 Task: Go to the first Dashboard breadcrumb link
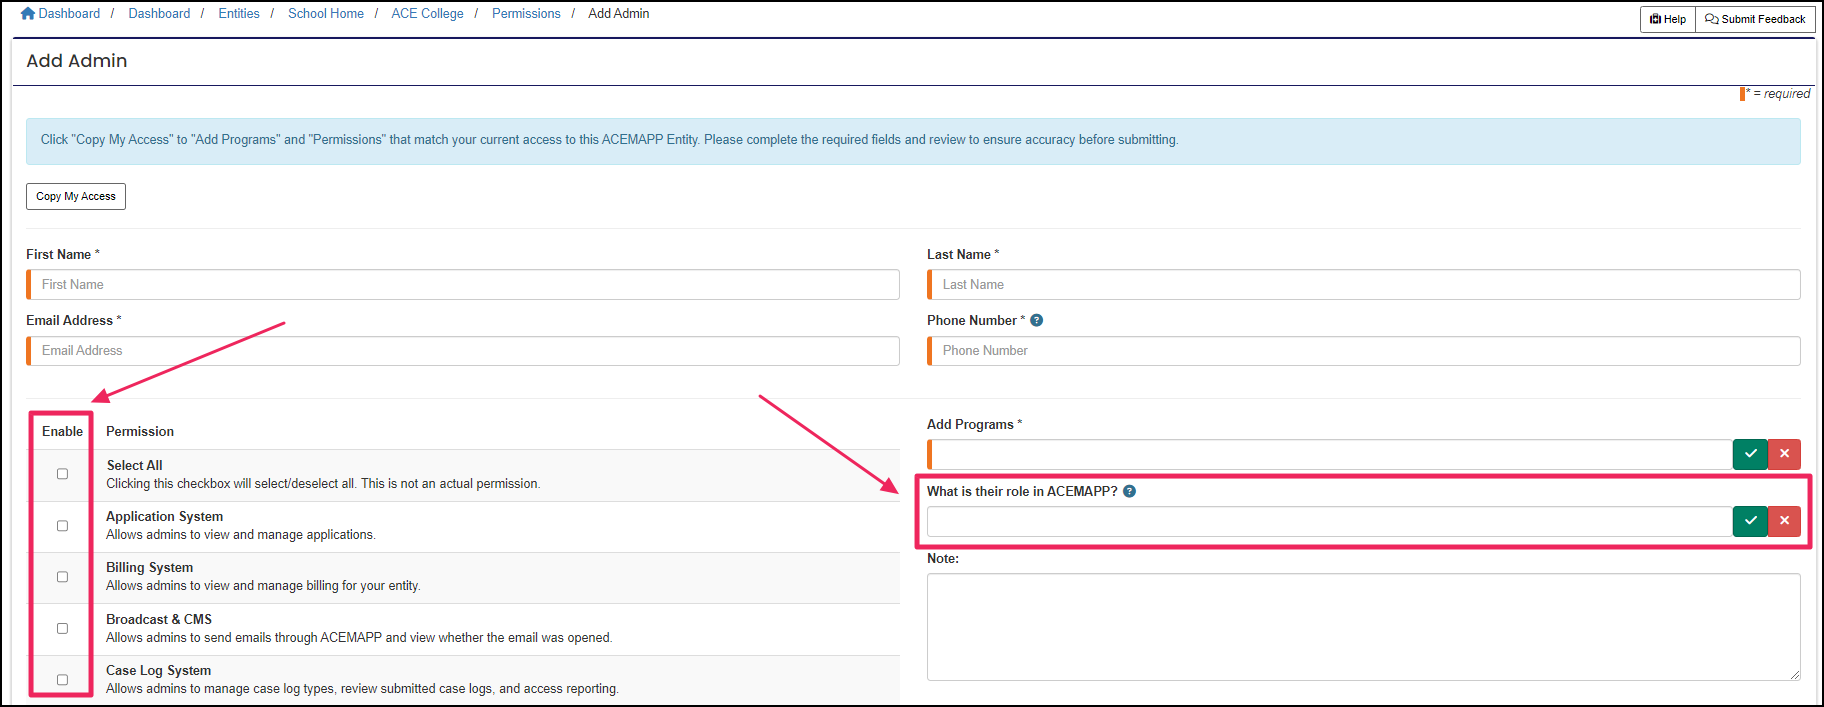coord(69,14)
